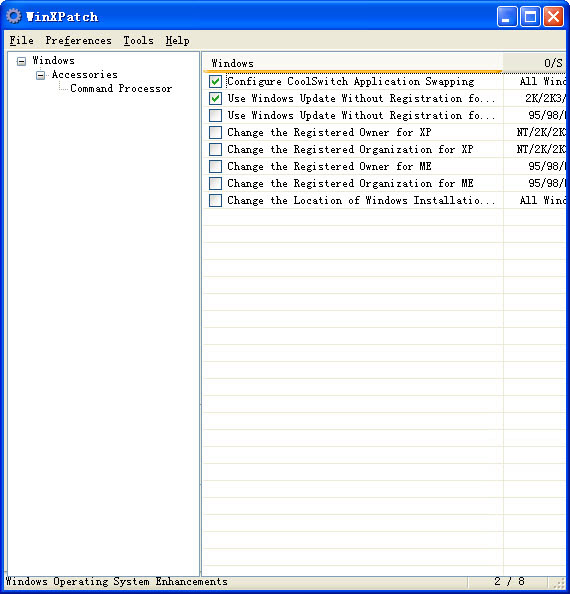570x594 pixels.
Task: Collapse the Windows tree node
Action: click(x=22, y=61)
